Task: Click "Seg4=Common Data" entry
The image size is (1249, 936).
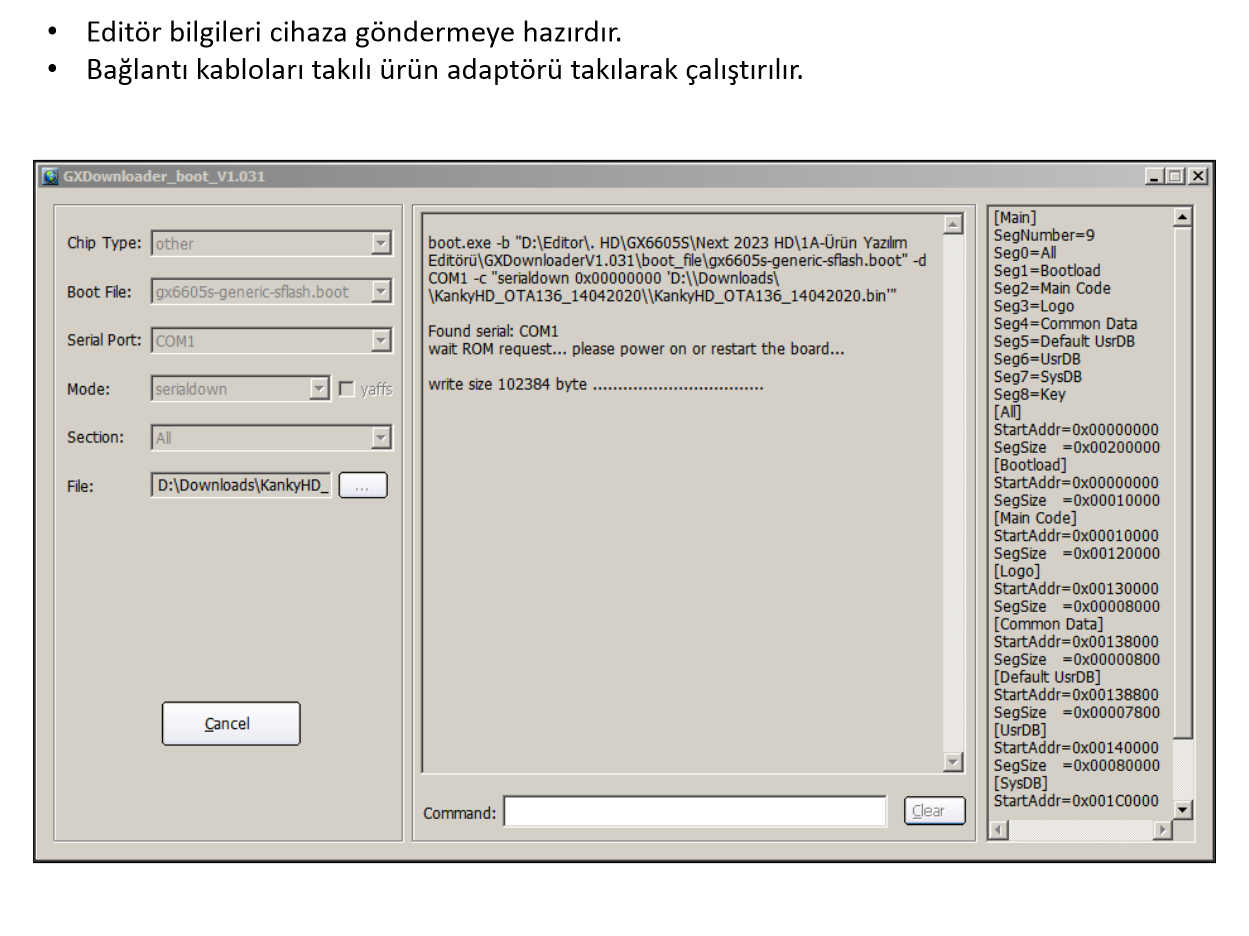Action: [x=1065, y=324]
